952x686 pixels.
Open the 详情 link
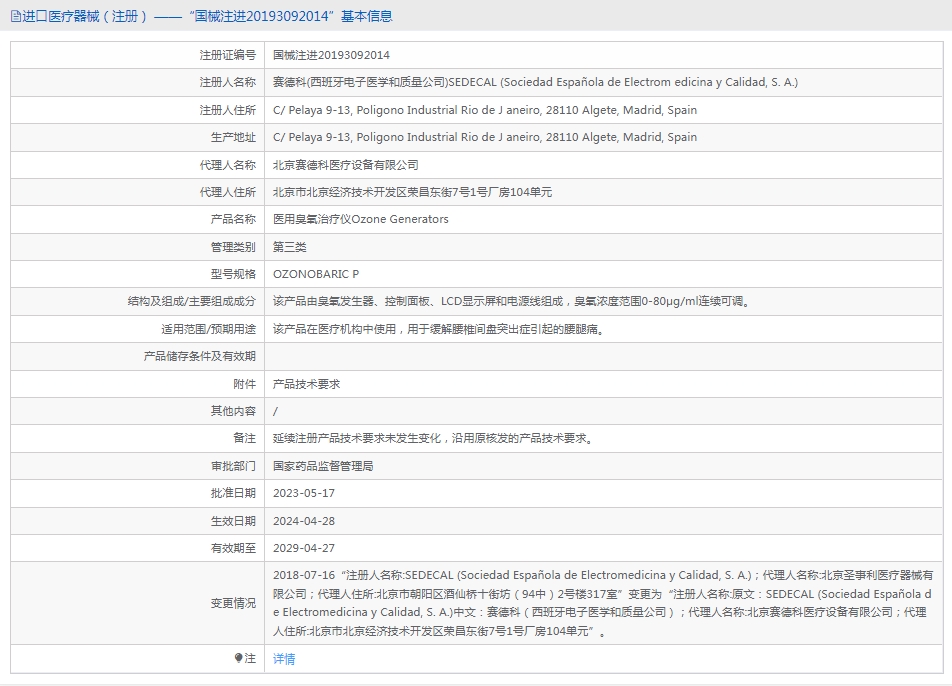[x=284, y=659]
